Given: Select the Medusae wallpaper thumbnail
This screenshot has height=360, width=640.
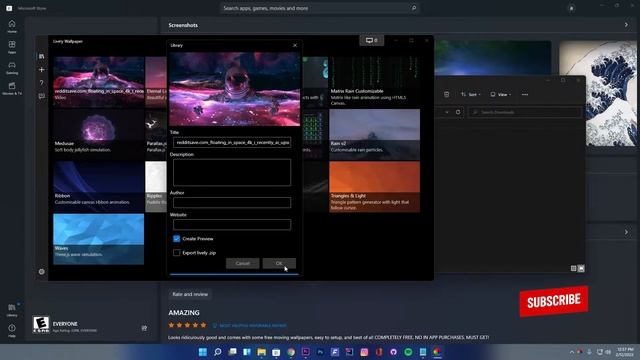Looking at the screenshot, I should pos(98,134).
